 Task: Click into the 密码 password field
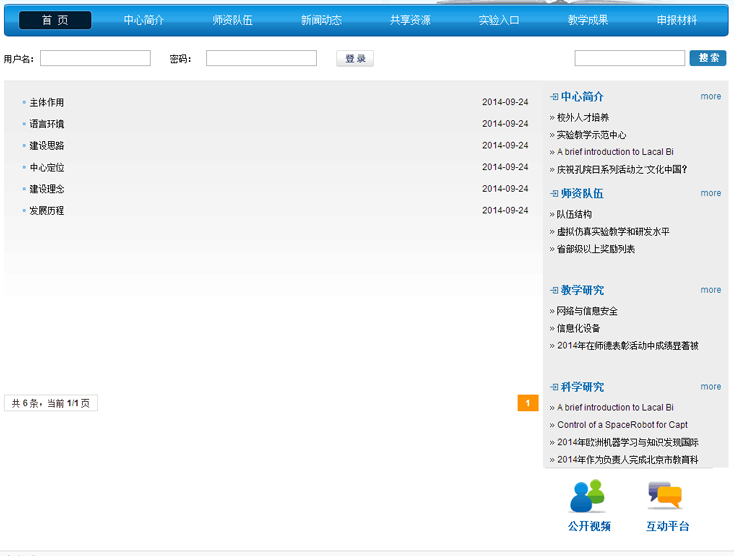click(x=261, y=59)
